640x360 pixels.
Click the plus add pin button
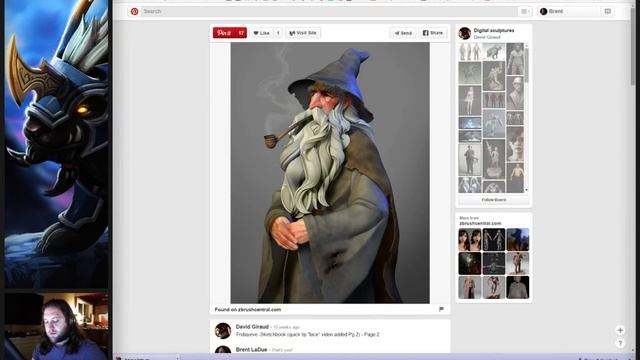click(620, 330)
